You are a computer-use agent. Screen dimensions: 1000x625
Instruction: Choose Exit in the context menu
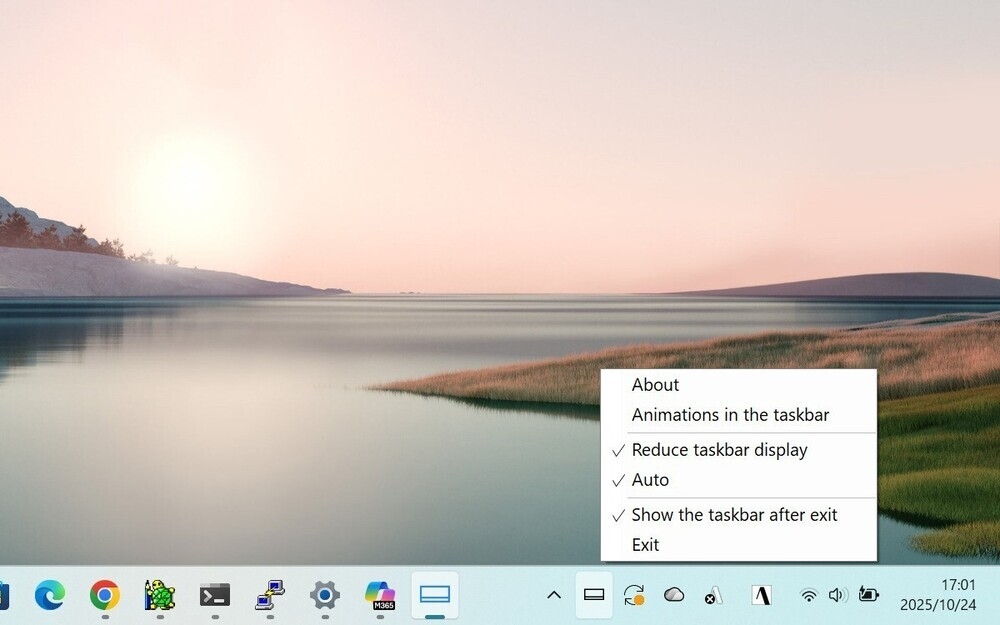pos(739,545)
